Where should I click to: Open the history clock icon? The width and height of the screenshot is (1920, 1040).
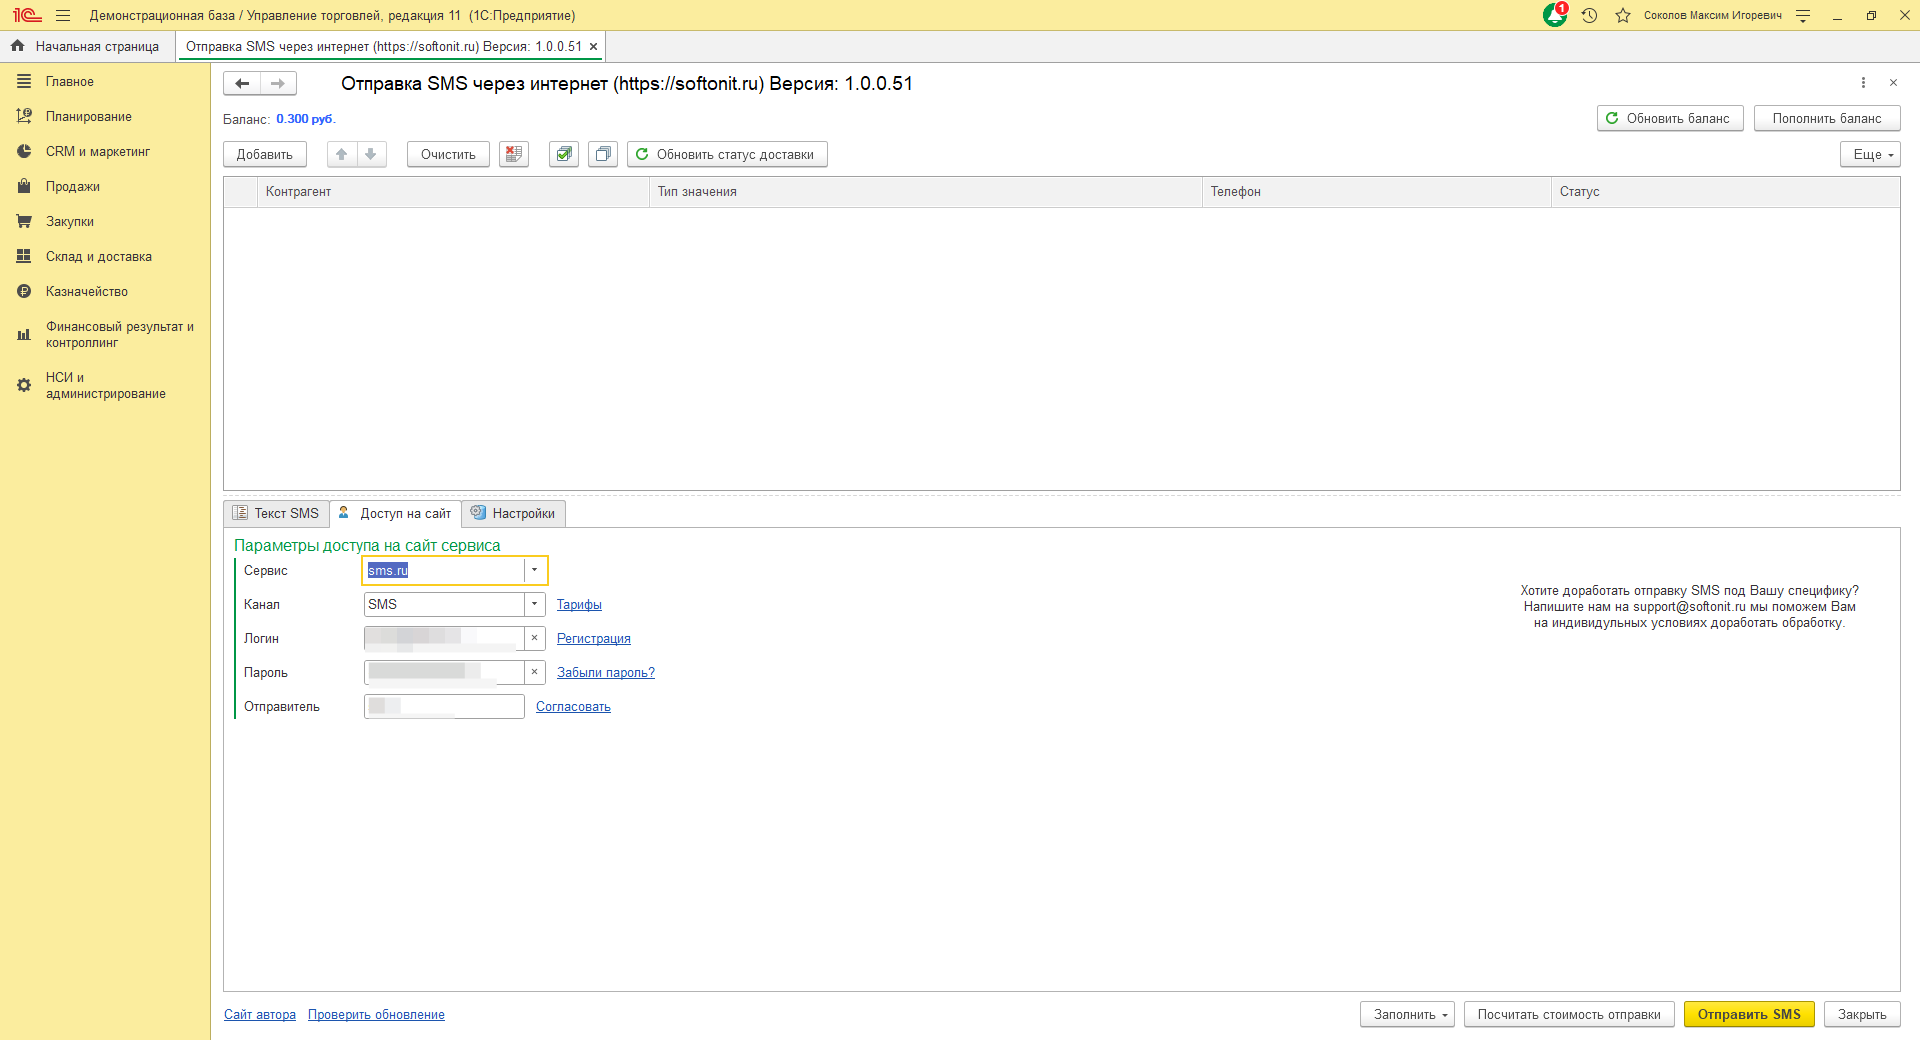coord(1589,15)
